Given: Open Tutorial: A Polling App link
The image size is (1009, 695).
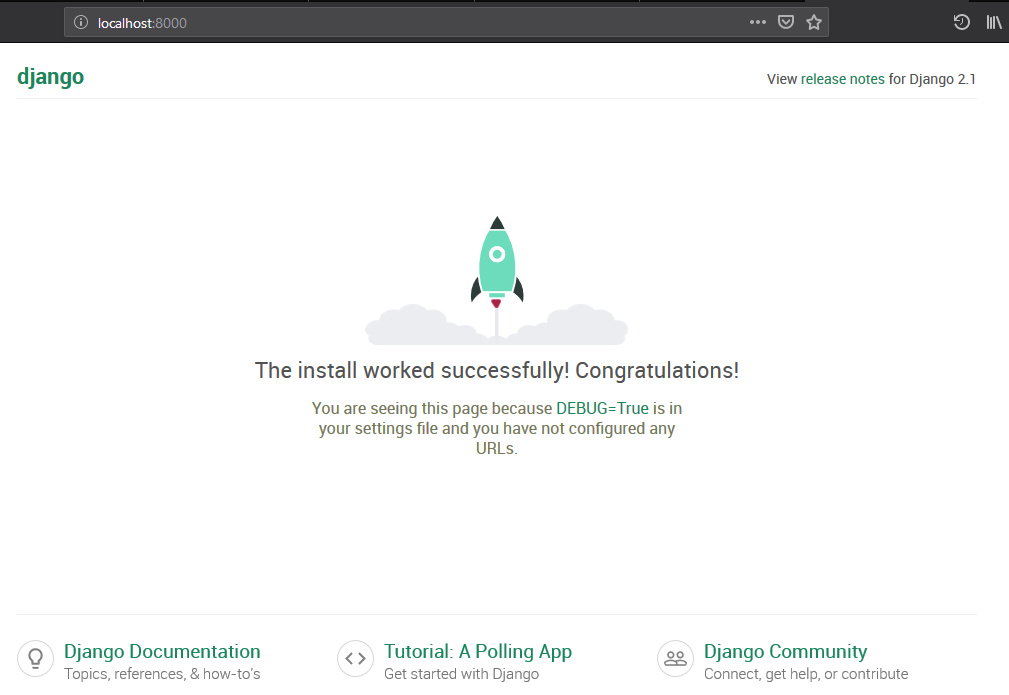Looking at the screenshot, I should pyautogui.click(x=478, y=651).
